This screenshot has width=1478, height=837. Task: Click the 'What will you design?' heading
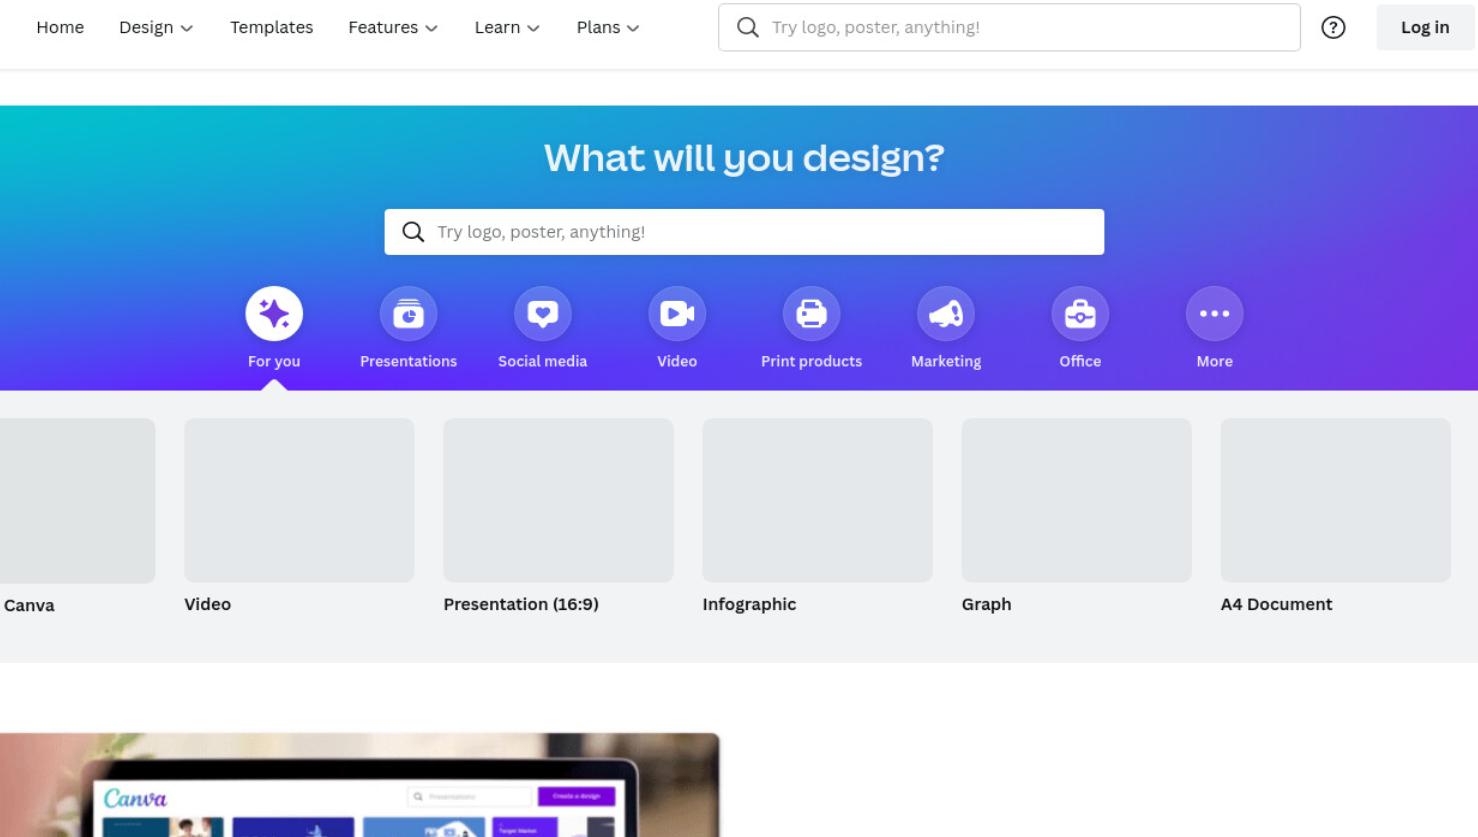tap(744, 158)
